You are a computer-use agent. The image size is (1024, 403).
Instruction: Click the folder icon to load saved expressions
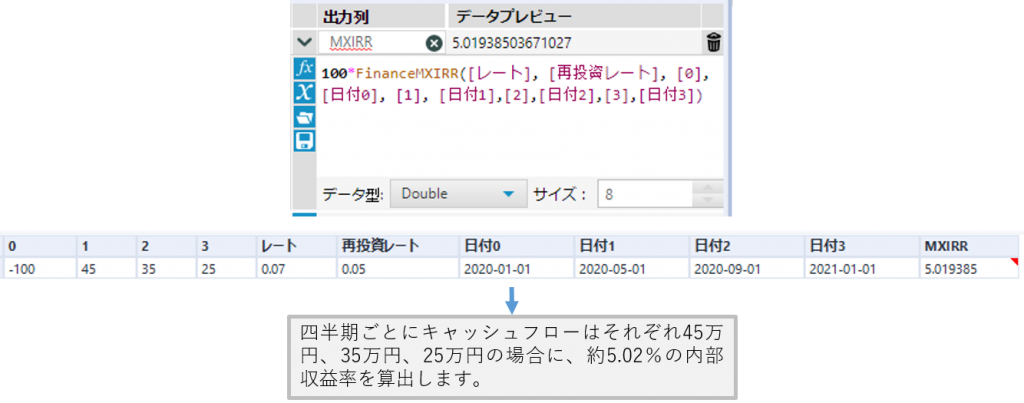[x=304, y=116]
